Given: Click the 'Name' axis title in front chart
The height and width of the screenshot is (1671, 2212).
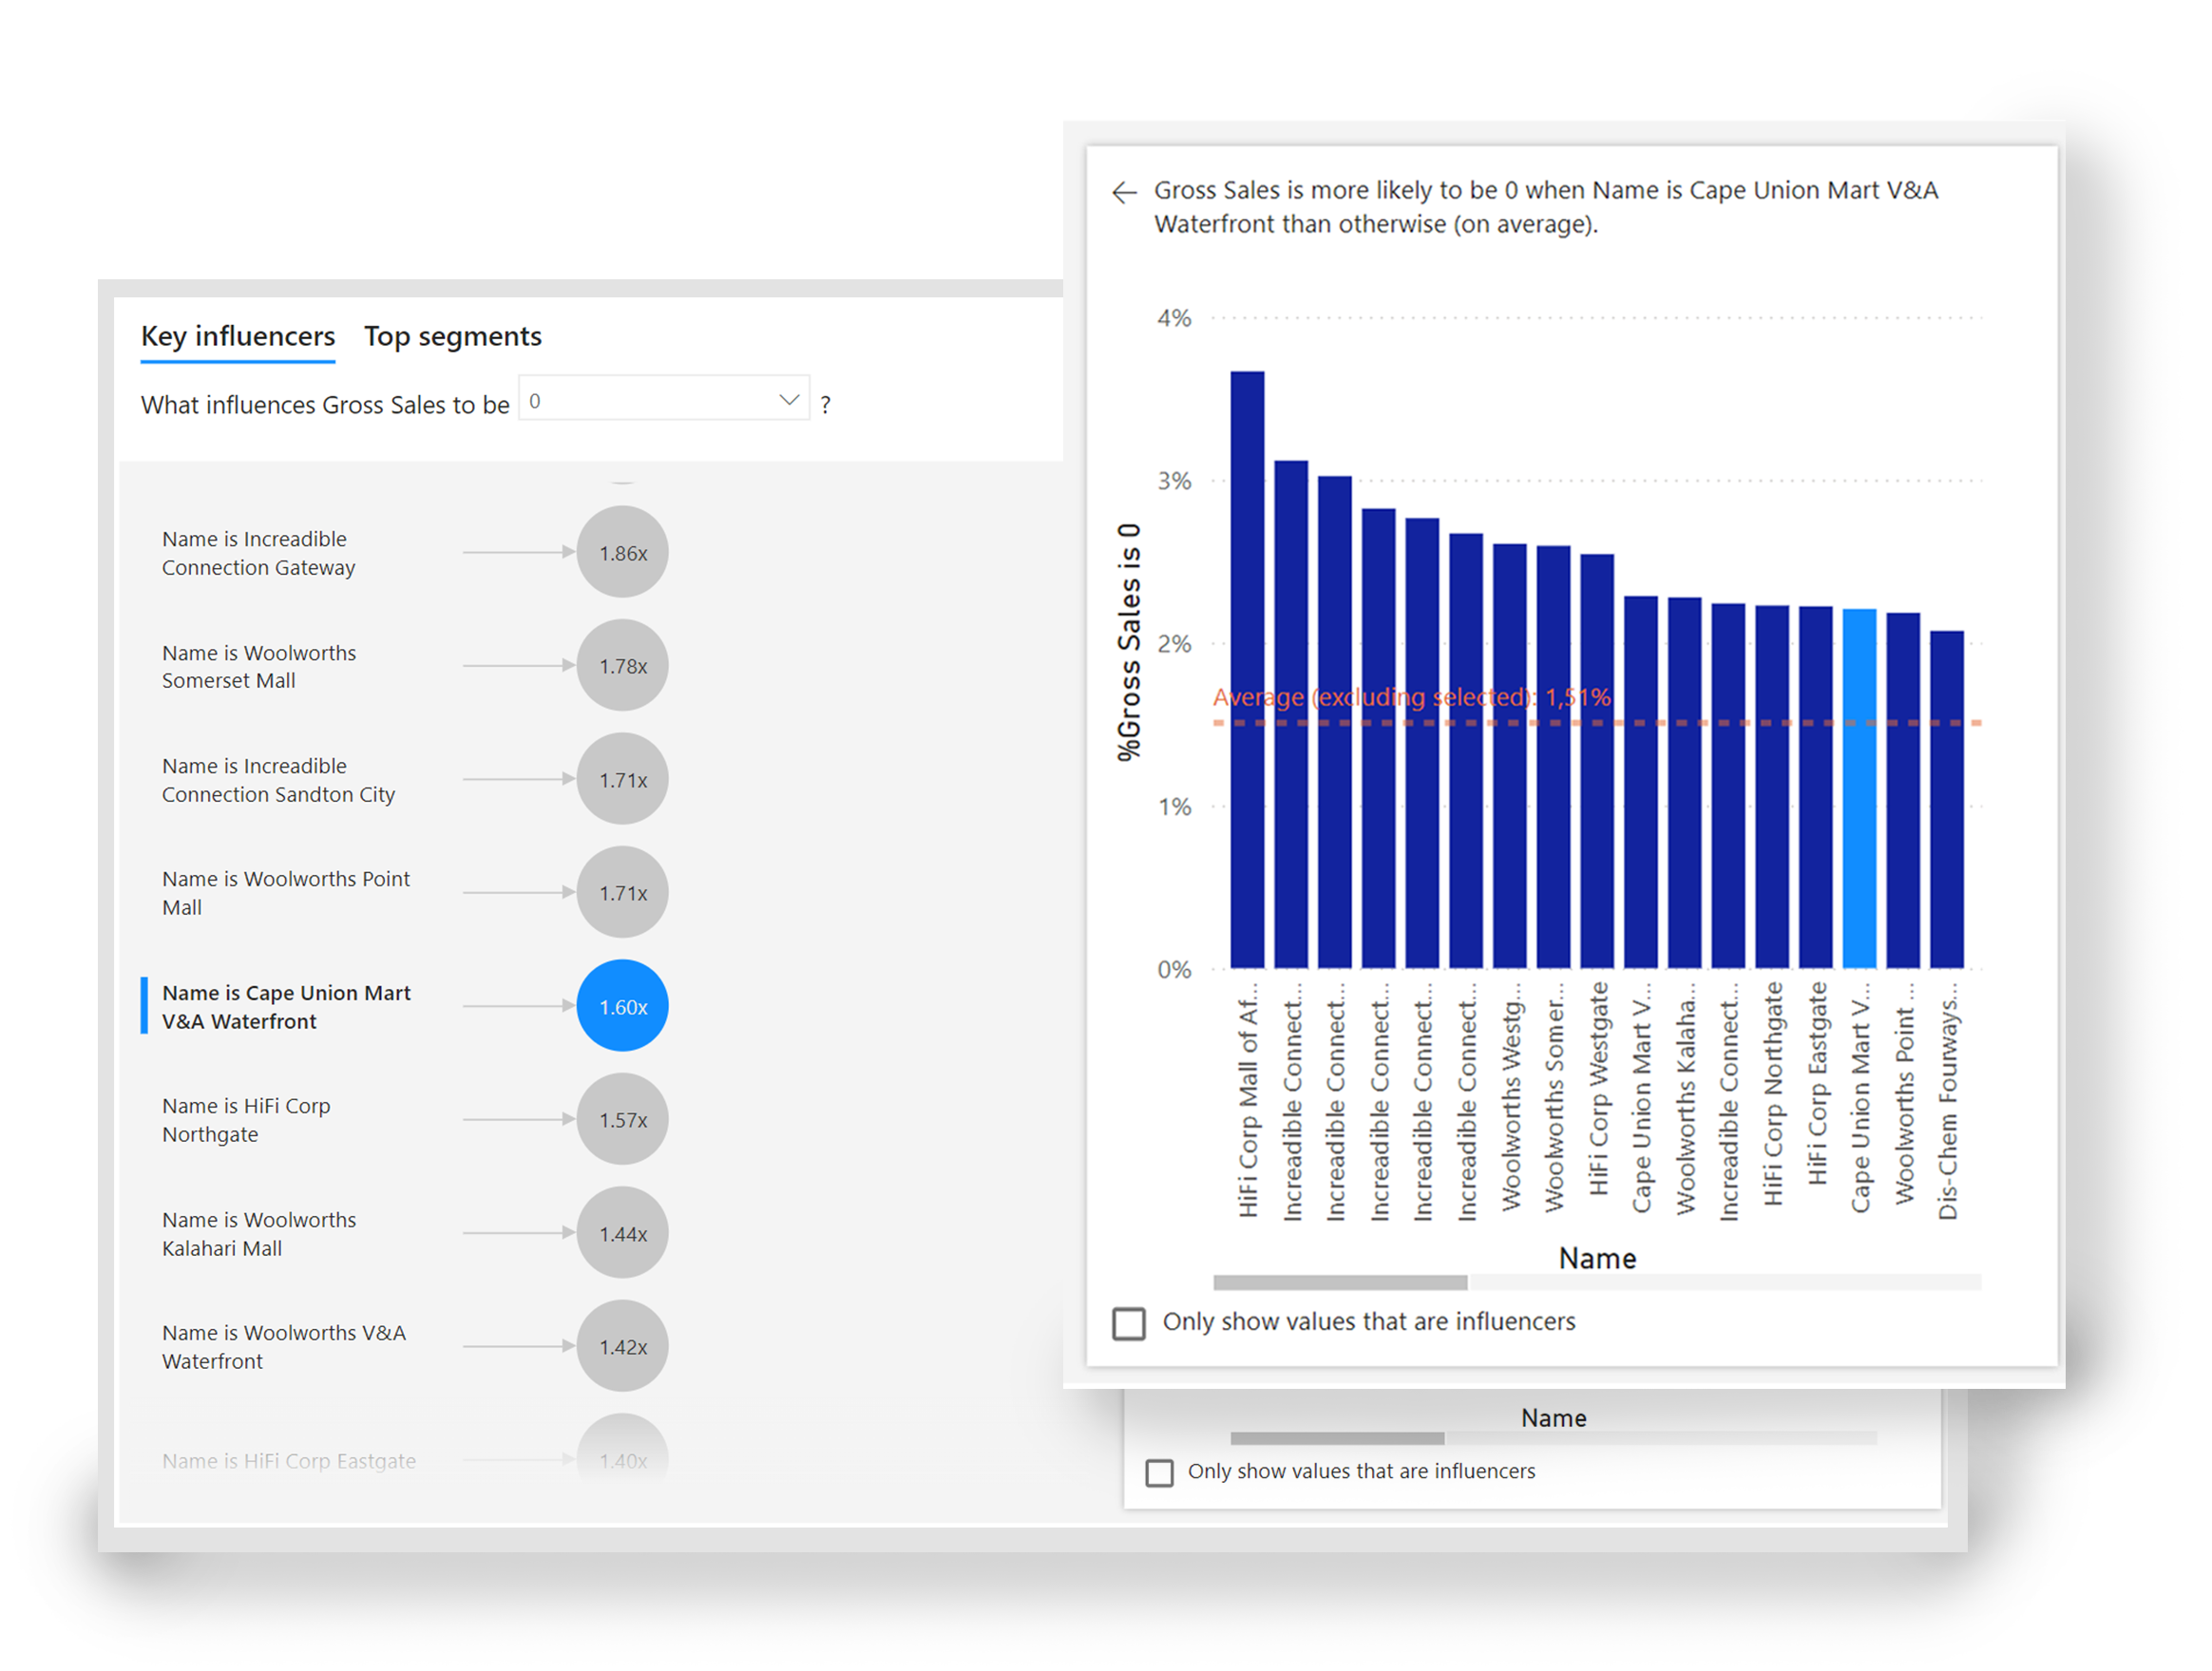Looking at the screenshot, I should (1597, 1259).
